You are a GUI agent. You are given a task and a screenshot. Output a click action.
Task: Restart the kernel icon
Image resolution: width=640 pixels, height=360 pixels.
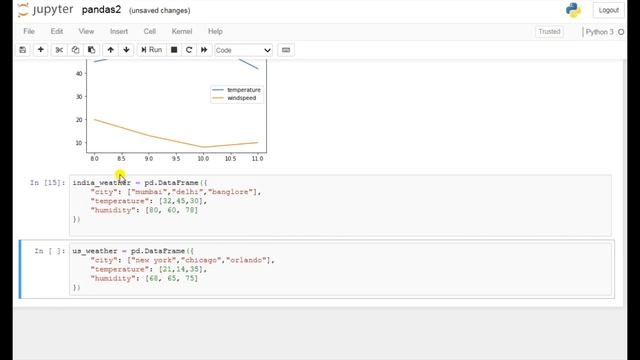189,50
